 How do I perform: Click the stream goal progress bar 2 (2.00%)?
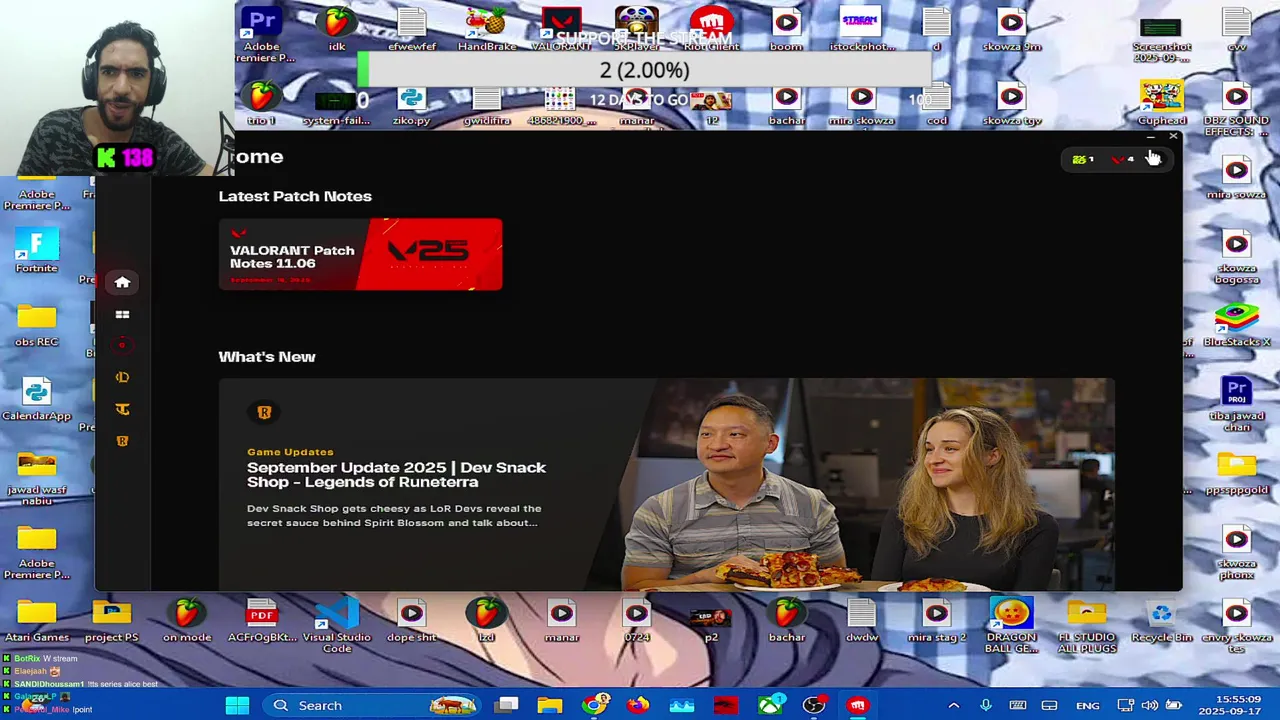[x=644, y=70]
